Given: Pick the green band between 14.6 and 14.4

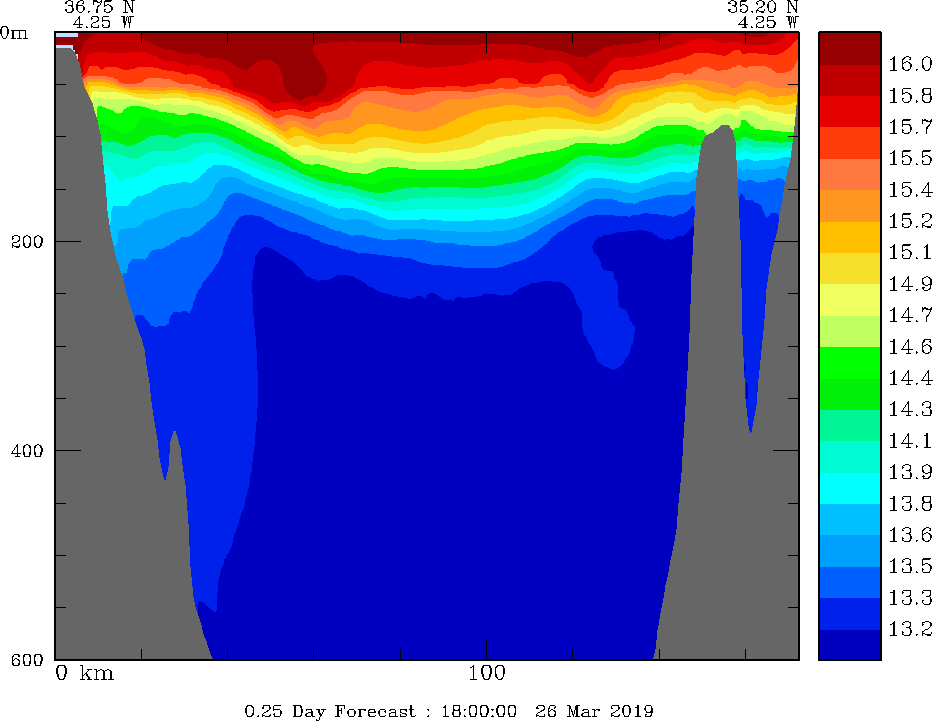Looking at the screenshot, I should pos(850,362).
